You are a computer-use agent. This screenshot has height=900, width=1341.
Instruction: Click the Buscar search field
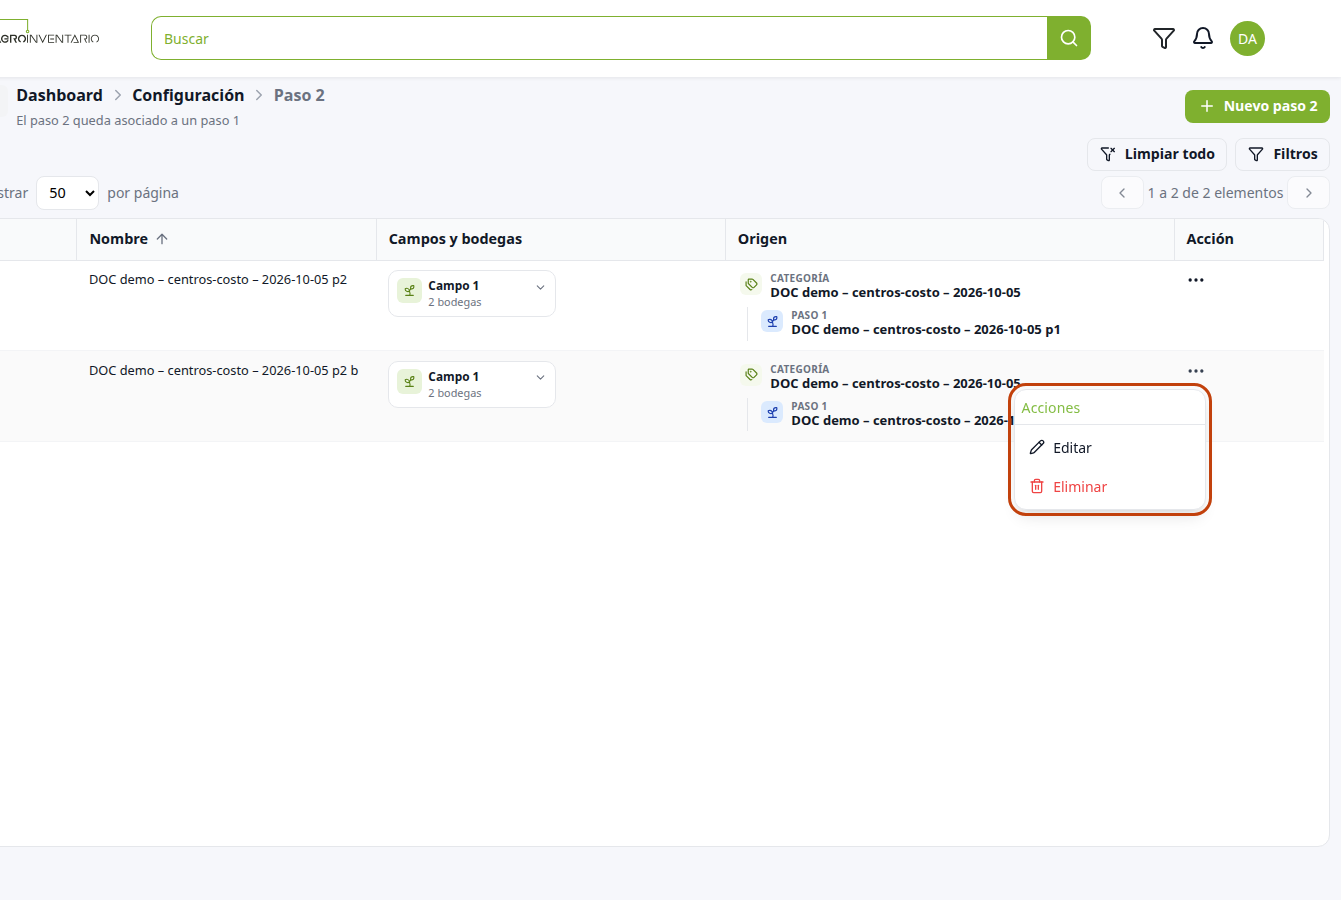[599, 38]
